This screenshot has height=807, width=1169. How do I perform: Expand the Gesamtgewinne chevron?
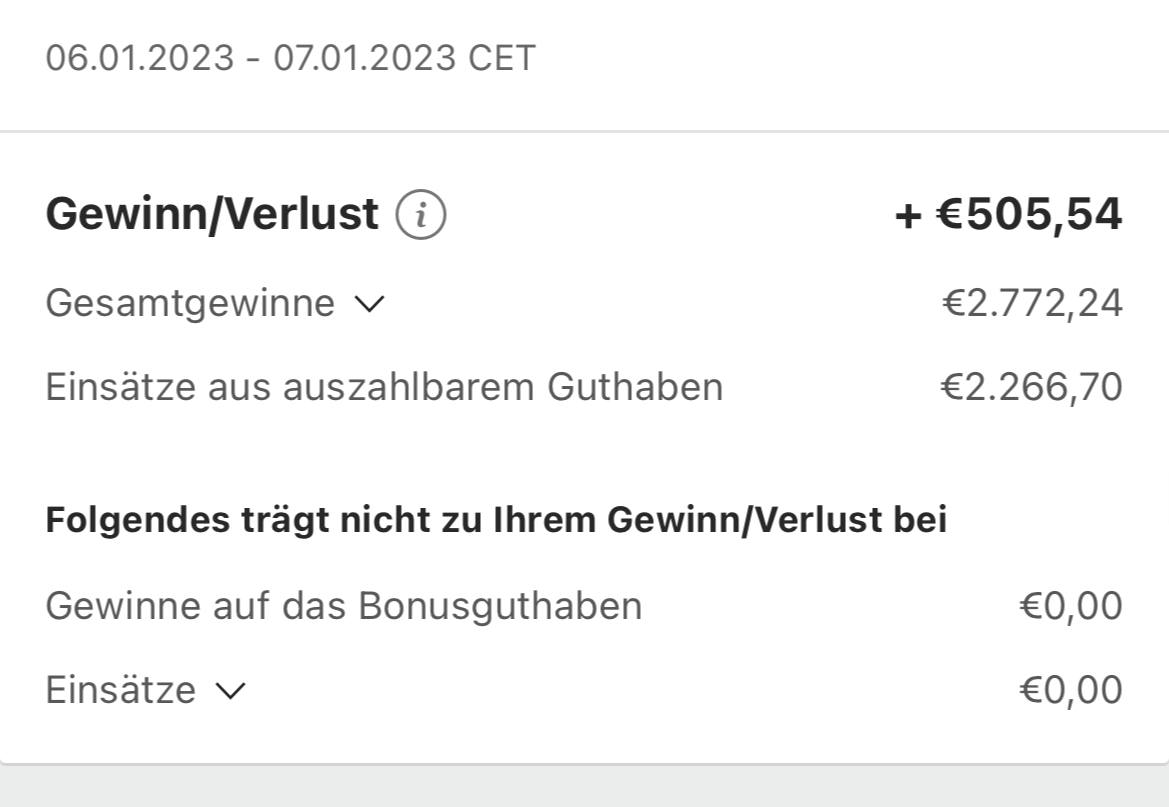click(369, 304)
